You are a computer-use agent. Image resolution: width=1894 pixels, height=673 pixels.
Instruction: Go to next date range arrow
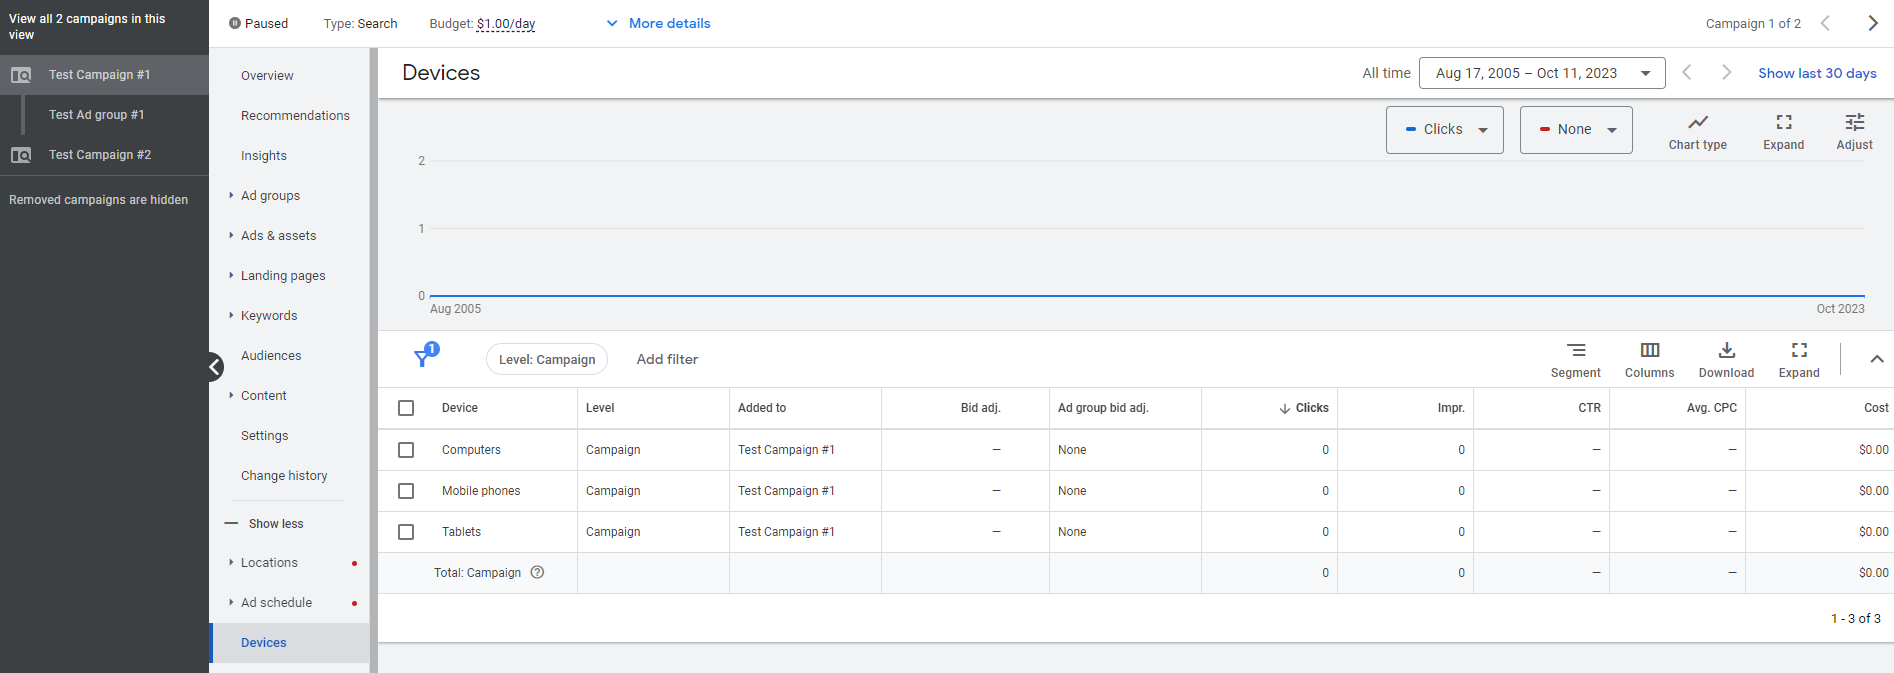tap(1726, 72)
